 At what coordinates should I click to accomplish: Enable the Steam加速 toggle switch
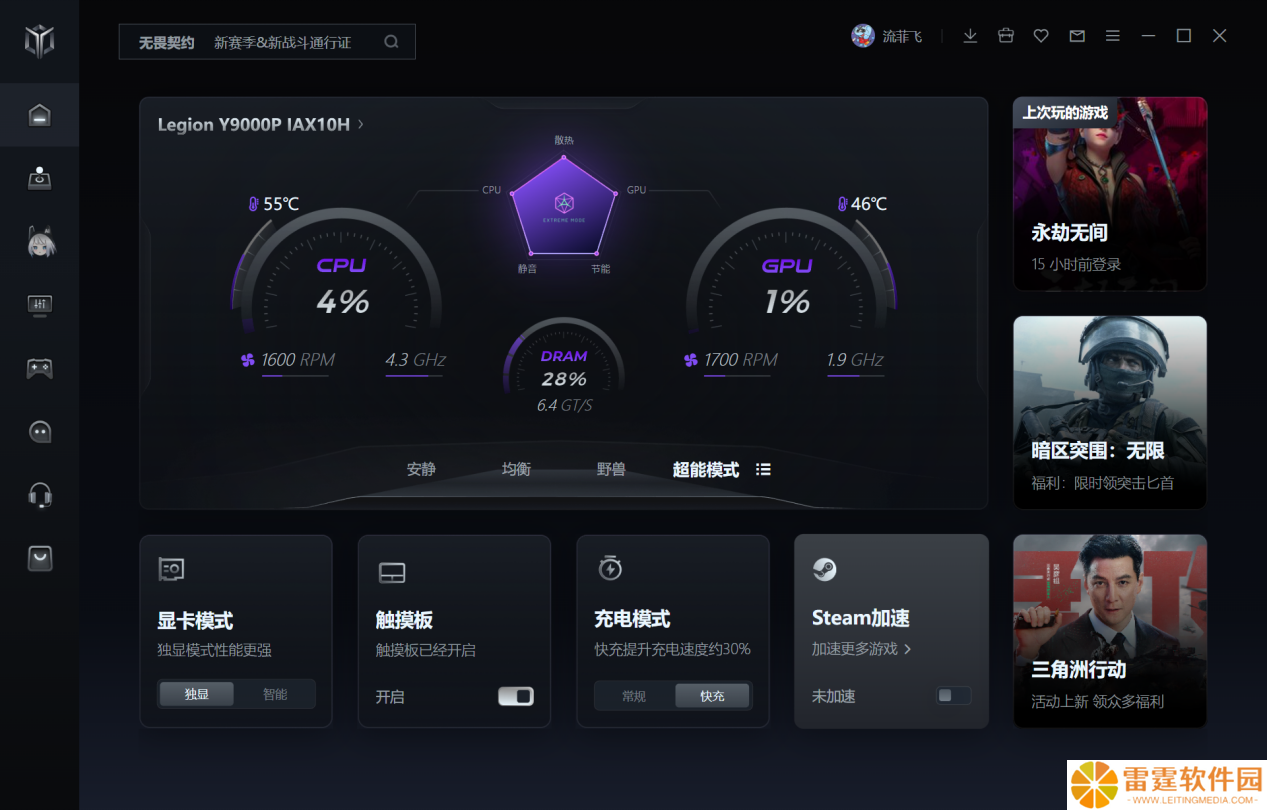pyautogui.click(x=953, y=695)
